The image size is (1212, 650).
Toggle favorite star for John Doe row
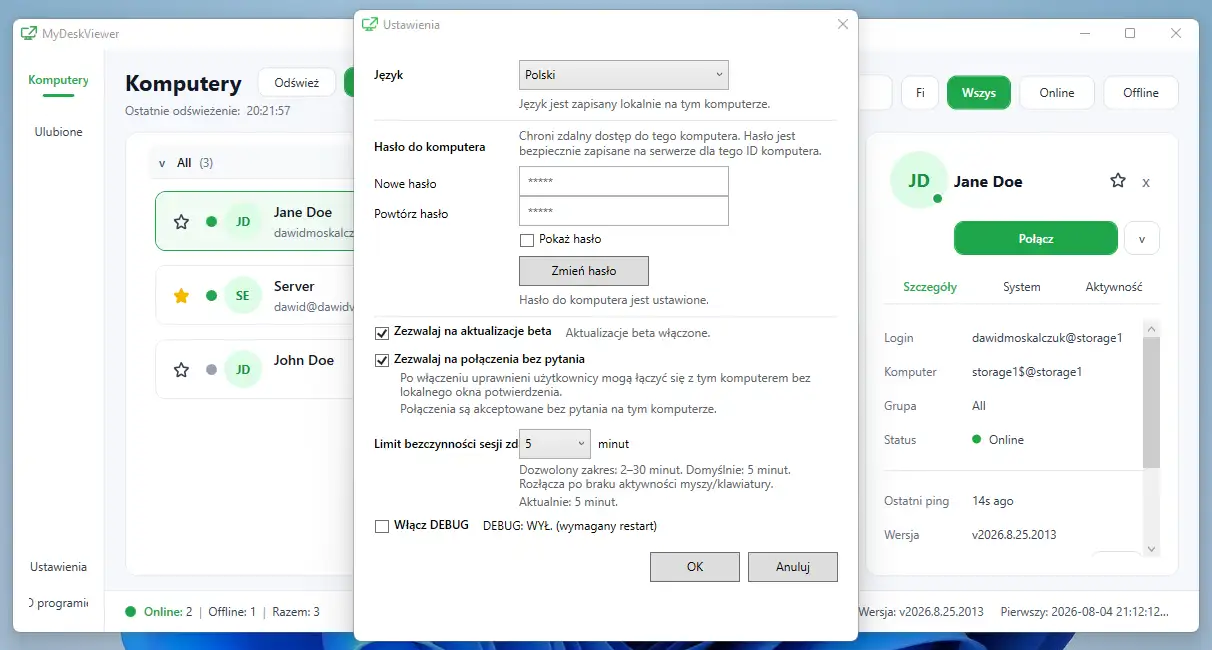(181, 370)
